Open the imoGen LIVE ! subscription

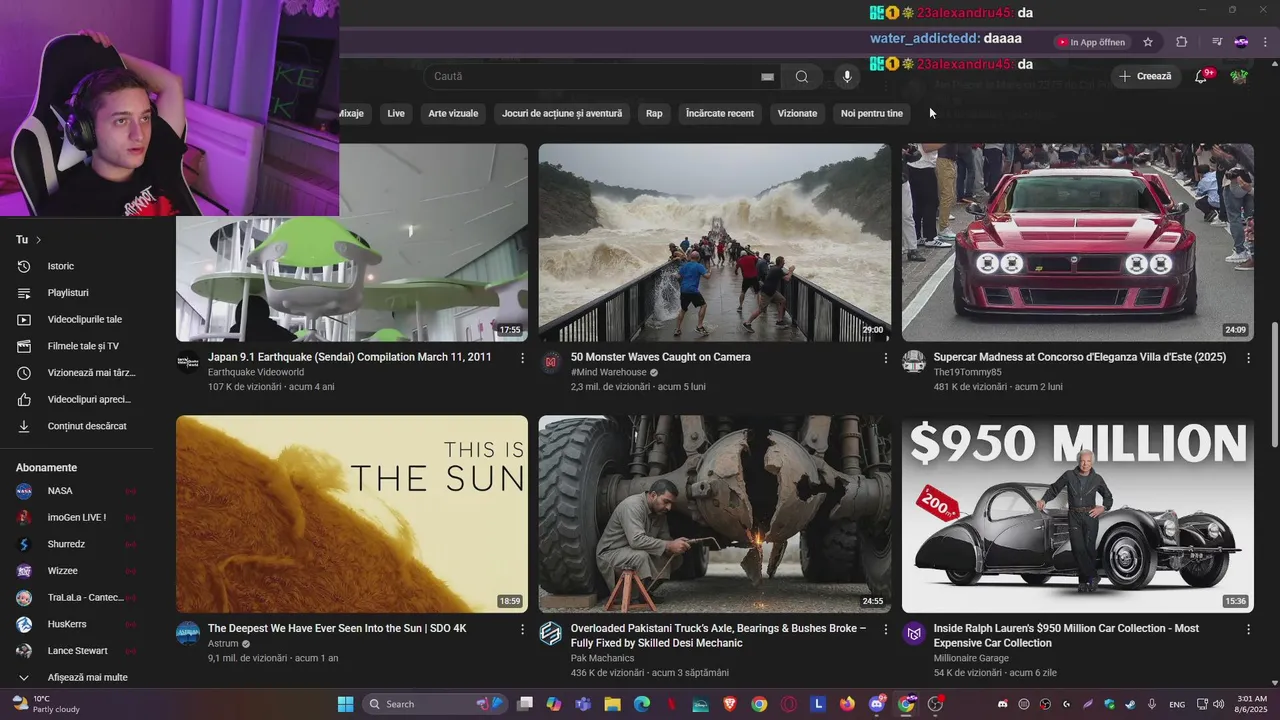click(75, 517)
